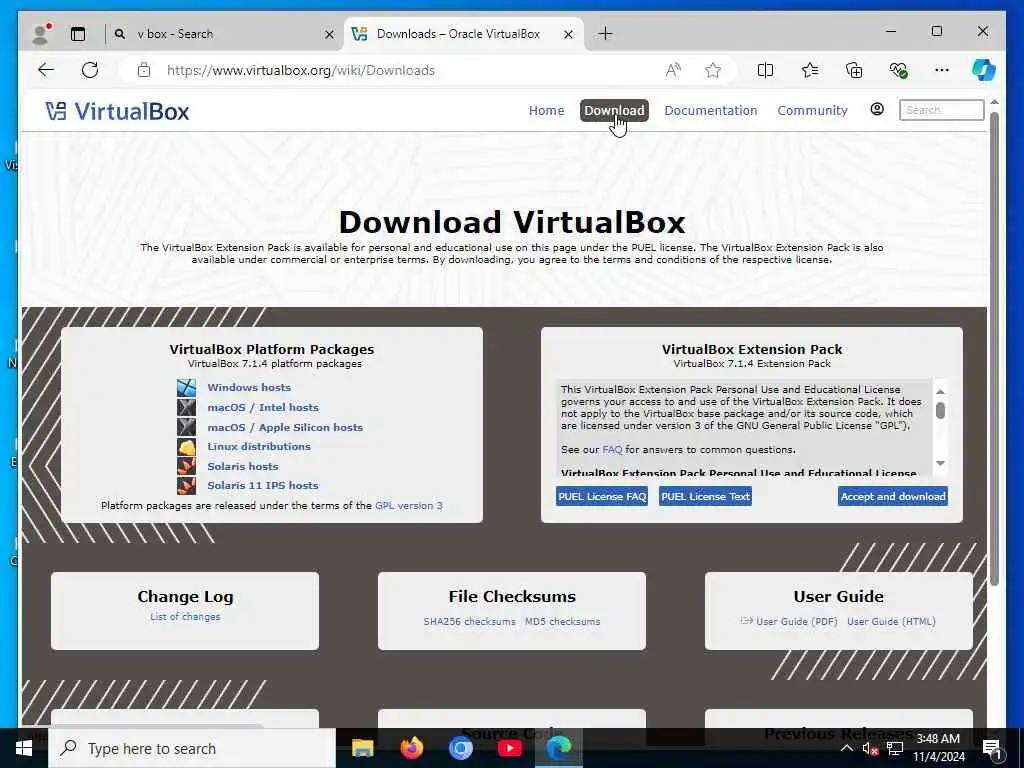Go to the Home menu item
The image size is (1024, 768).
click(547, 110)
